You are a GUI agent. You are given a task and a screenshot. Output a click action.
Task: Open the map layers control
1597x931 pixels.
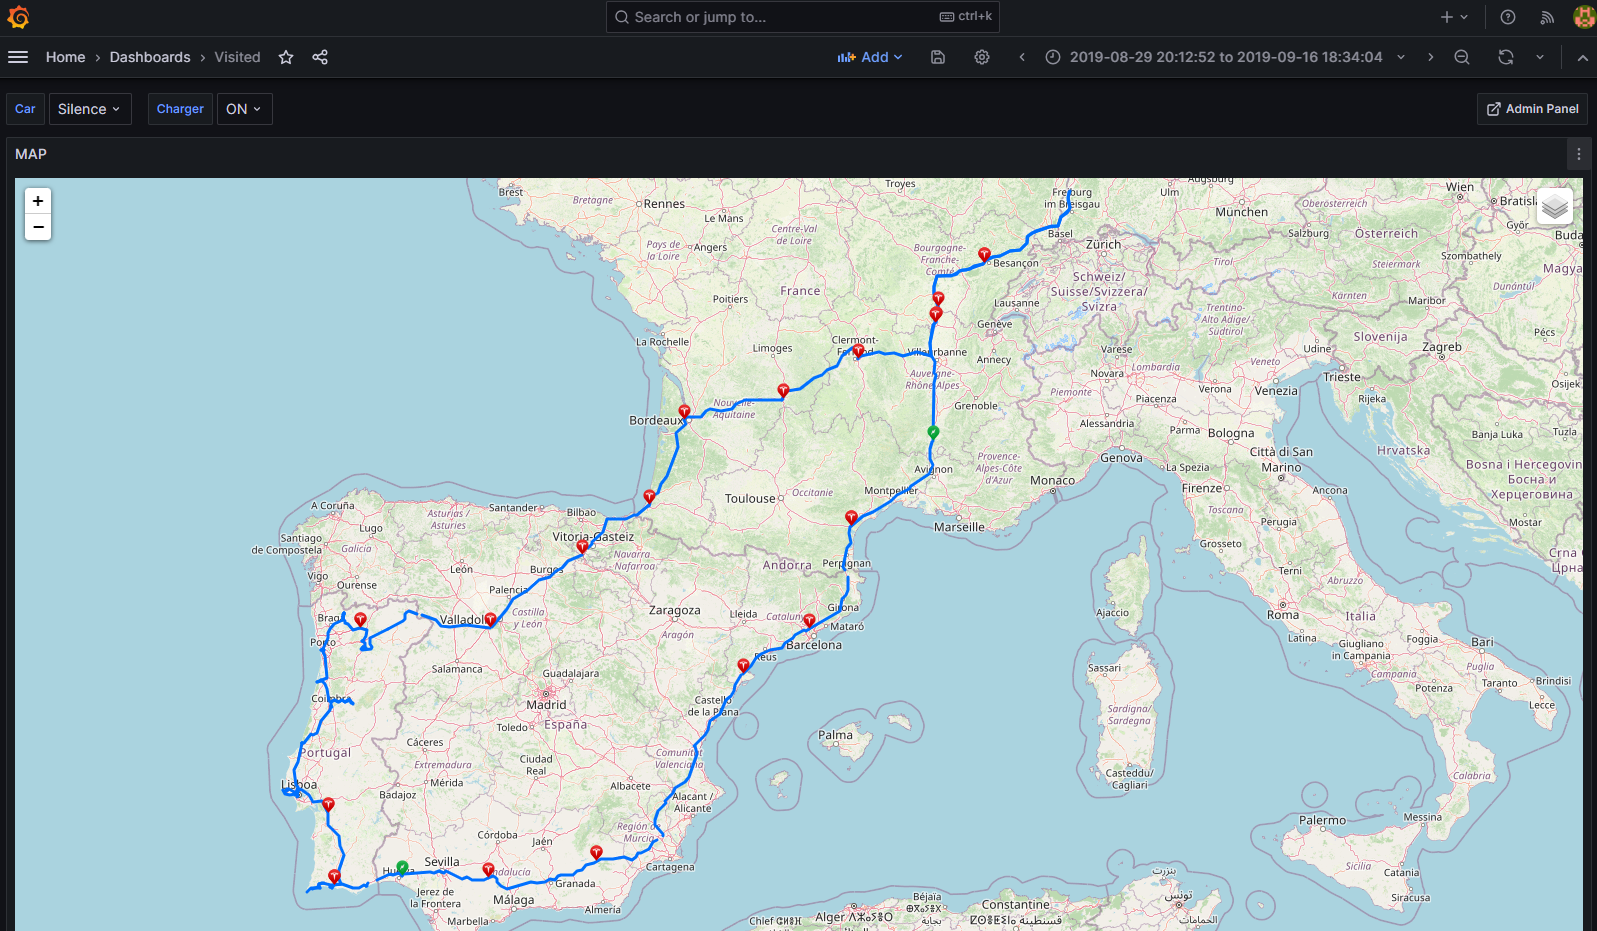pyautogui.click(x=1554, y=207)
